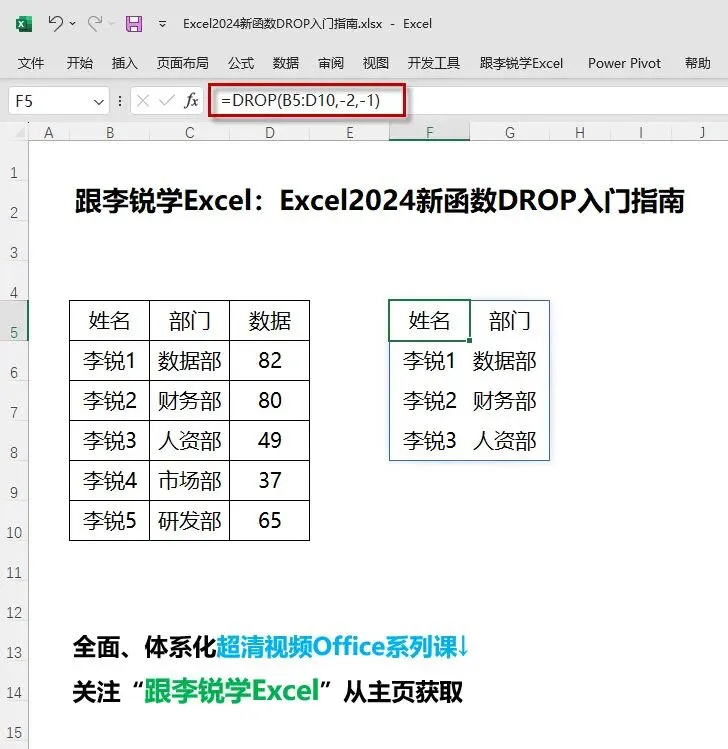Open the 文件 tab

[31, 63]
